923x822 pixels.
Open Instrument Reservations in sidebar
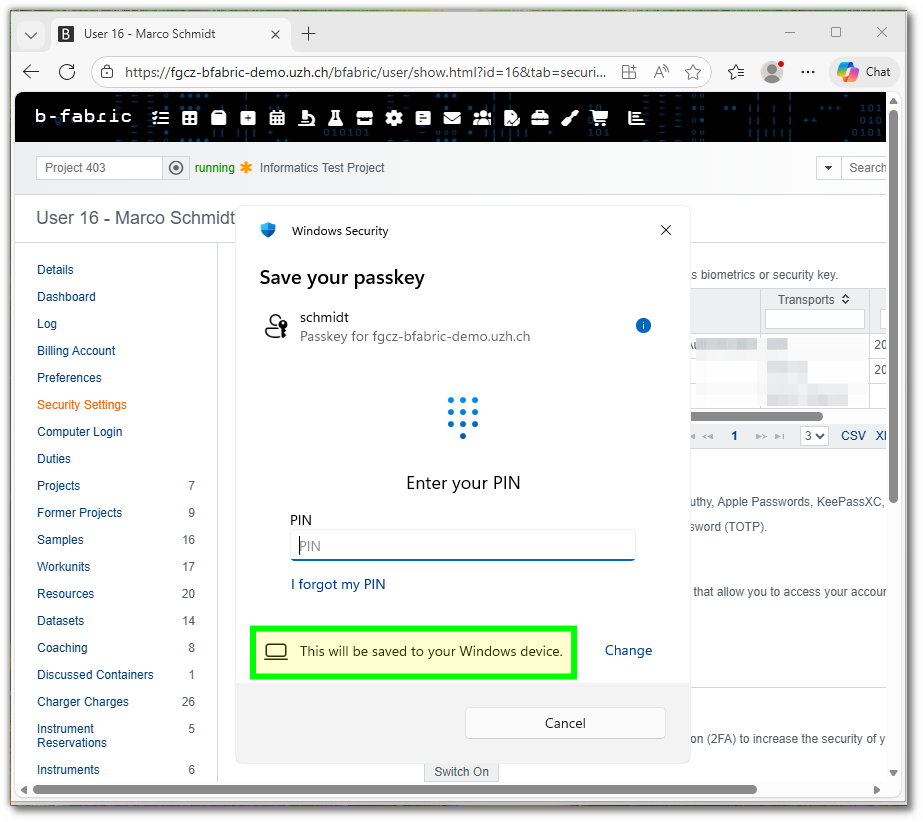point(72,736)
